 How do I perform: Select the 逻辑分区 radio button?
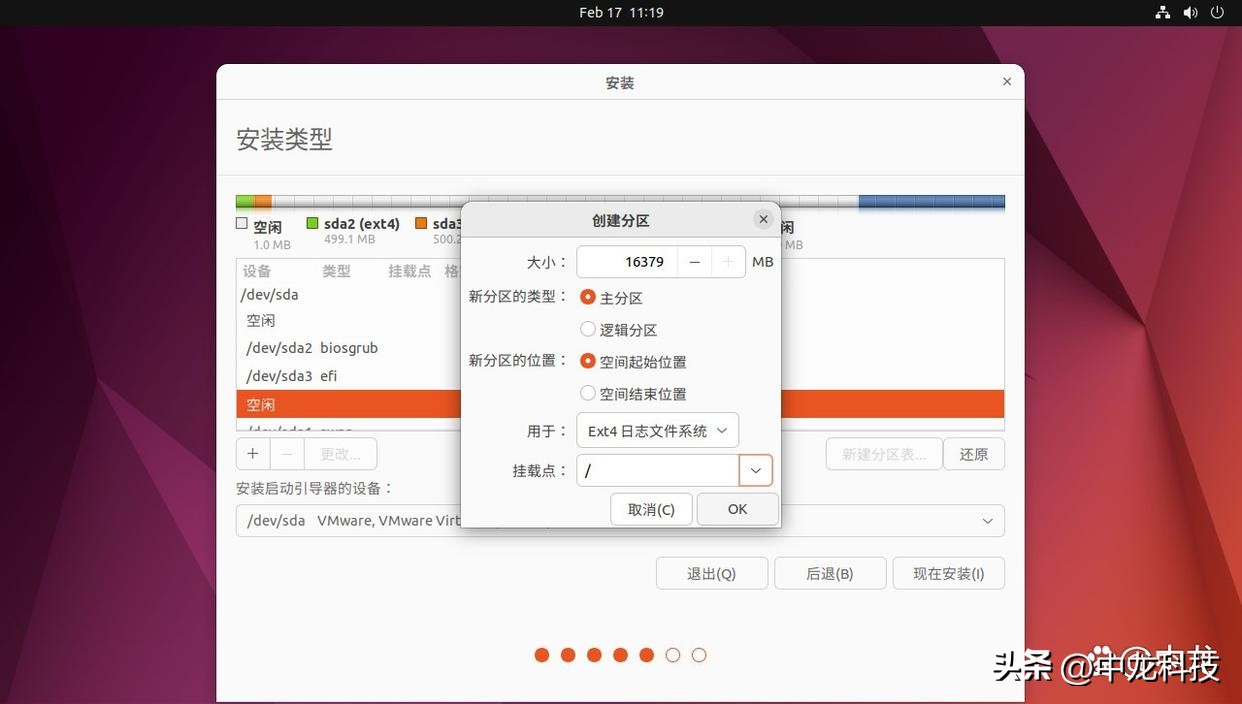pos(587,328)
